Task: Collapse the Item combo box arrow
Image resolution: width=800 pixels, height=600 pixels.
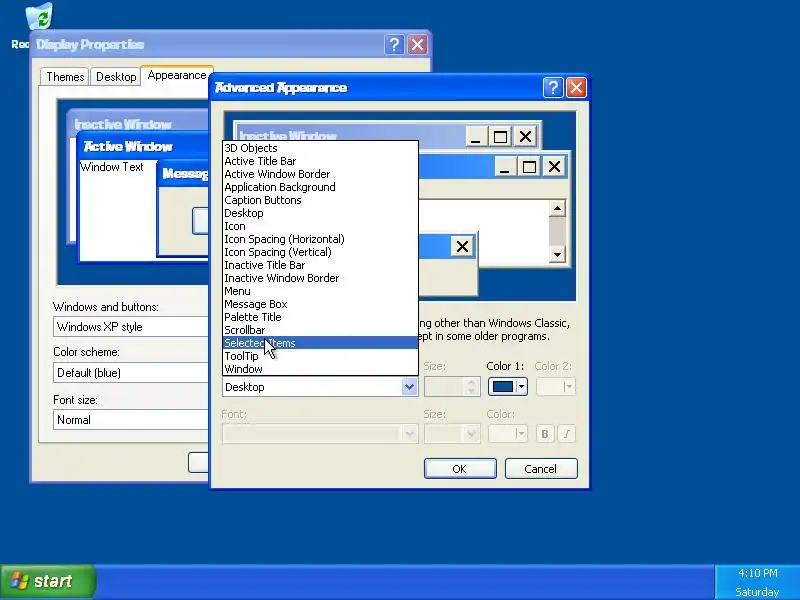Action: (409, 387)
